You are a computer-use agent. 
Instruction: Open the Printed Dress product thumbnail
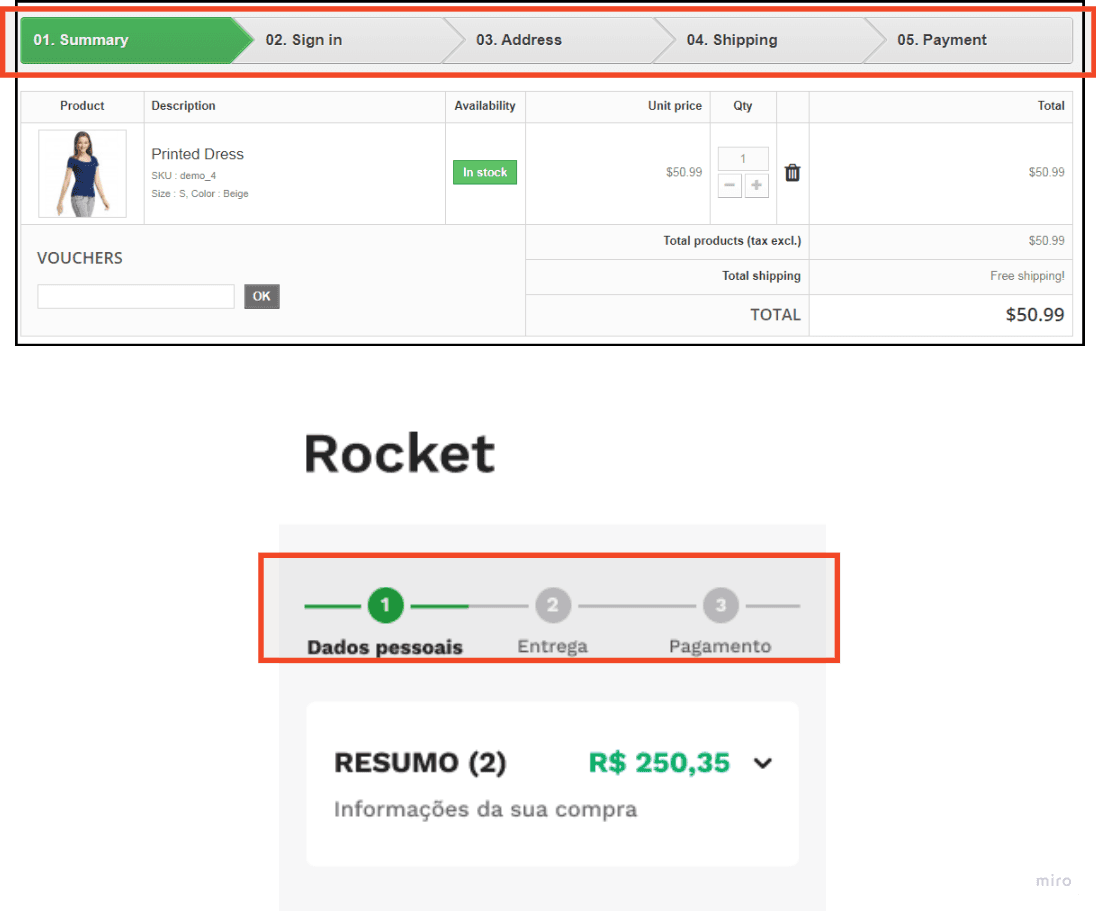(82, 173)
